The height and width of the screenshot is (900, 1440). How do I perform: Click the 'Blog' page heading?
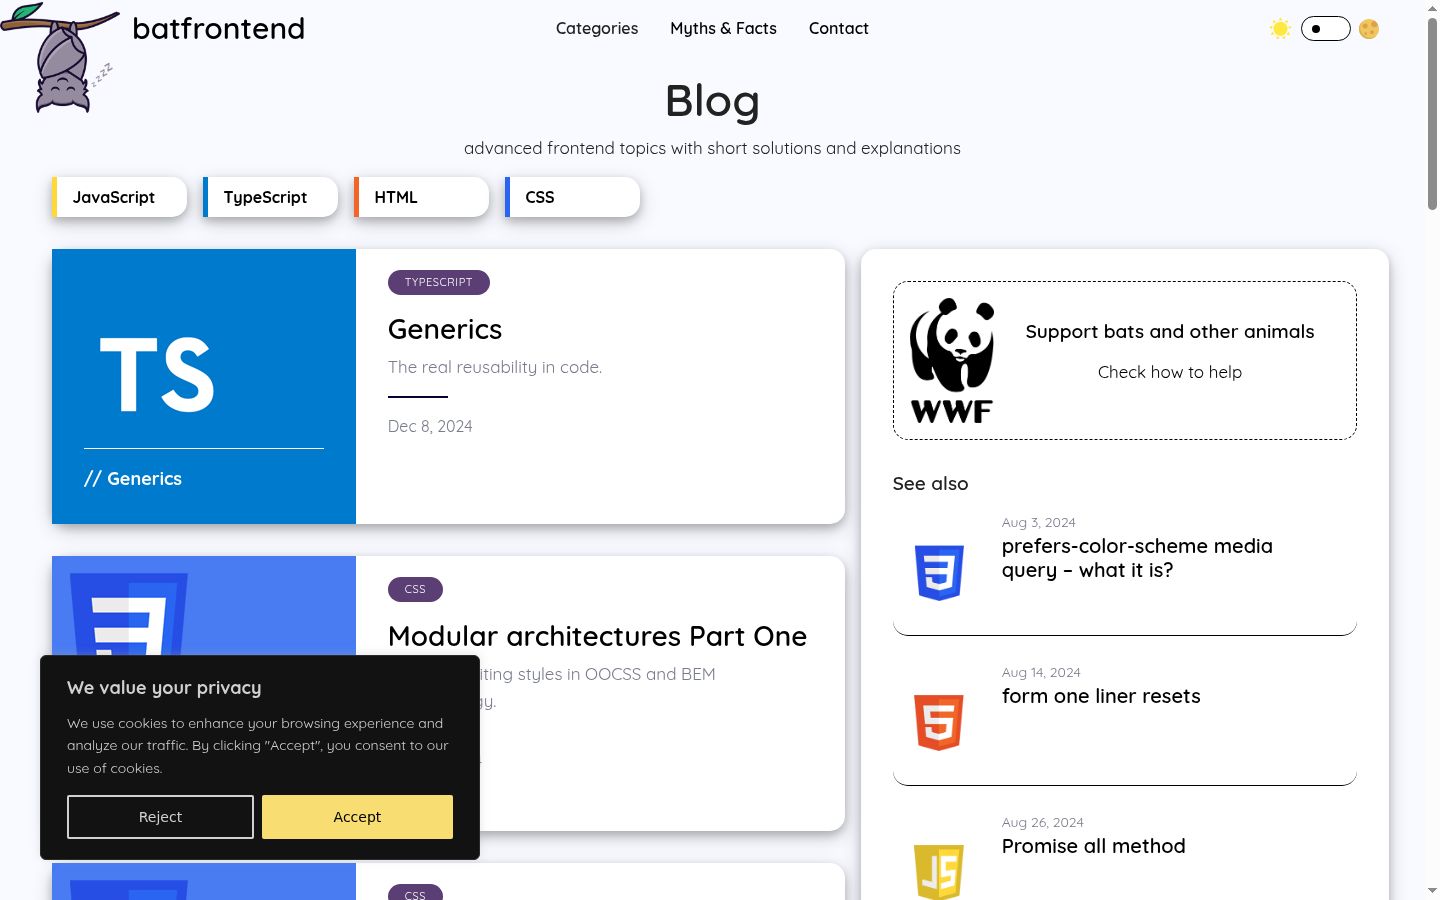click(x=712, y=101)
